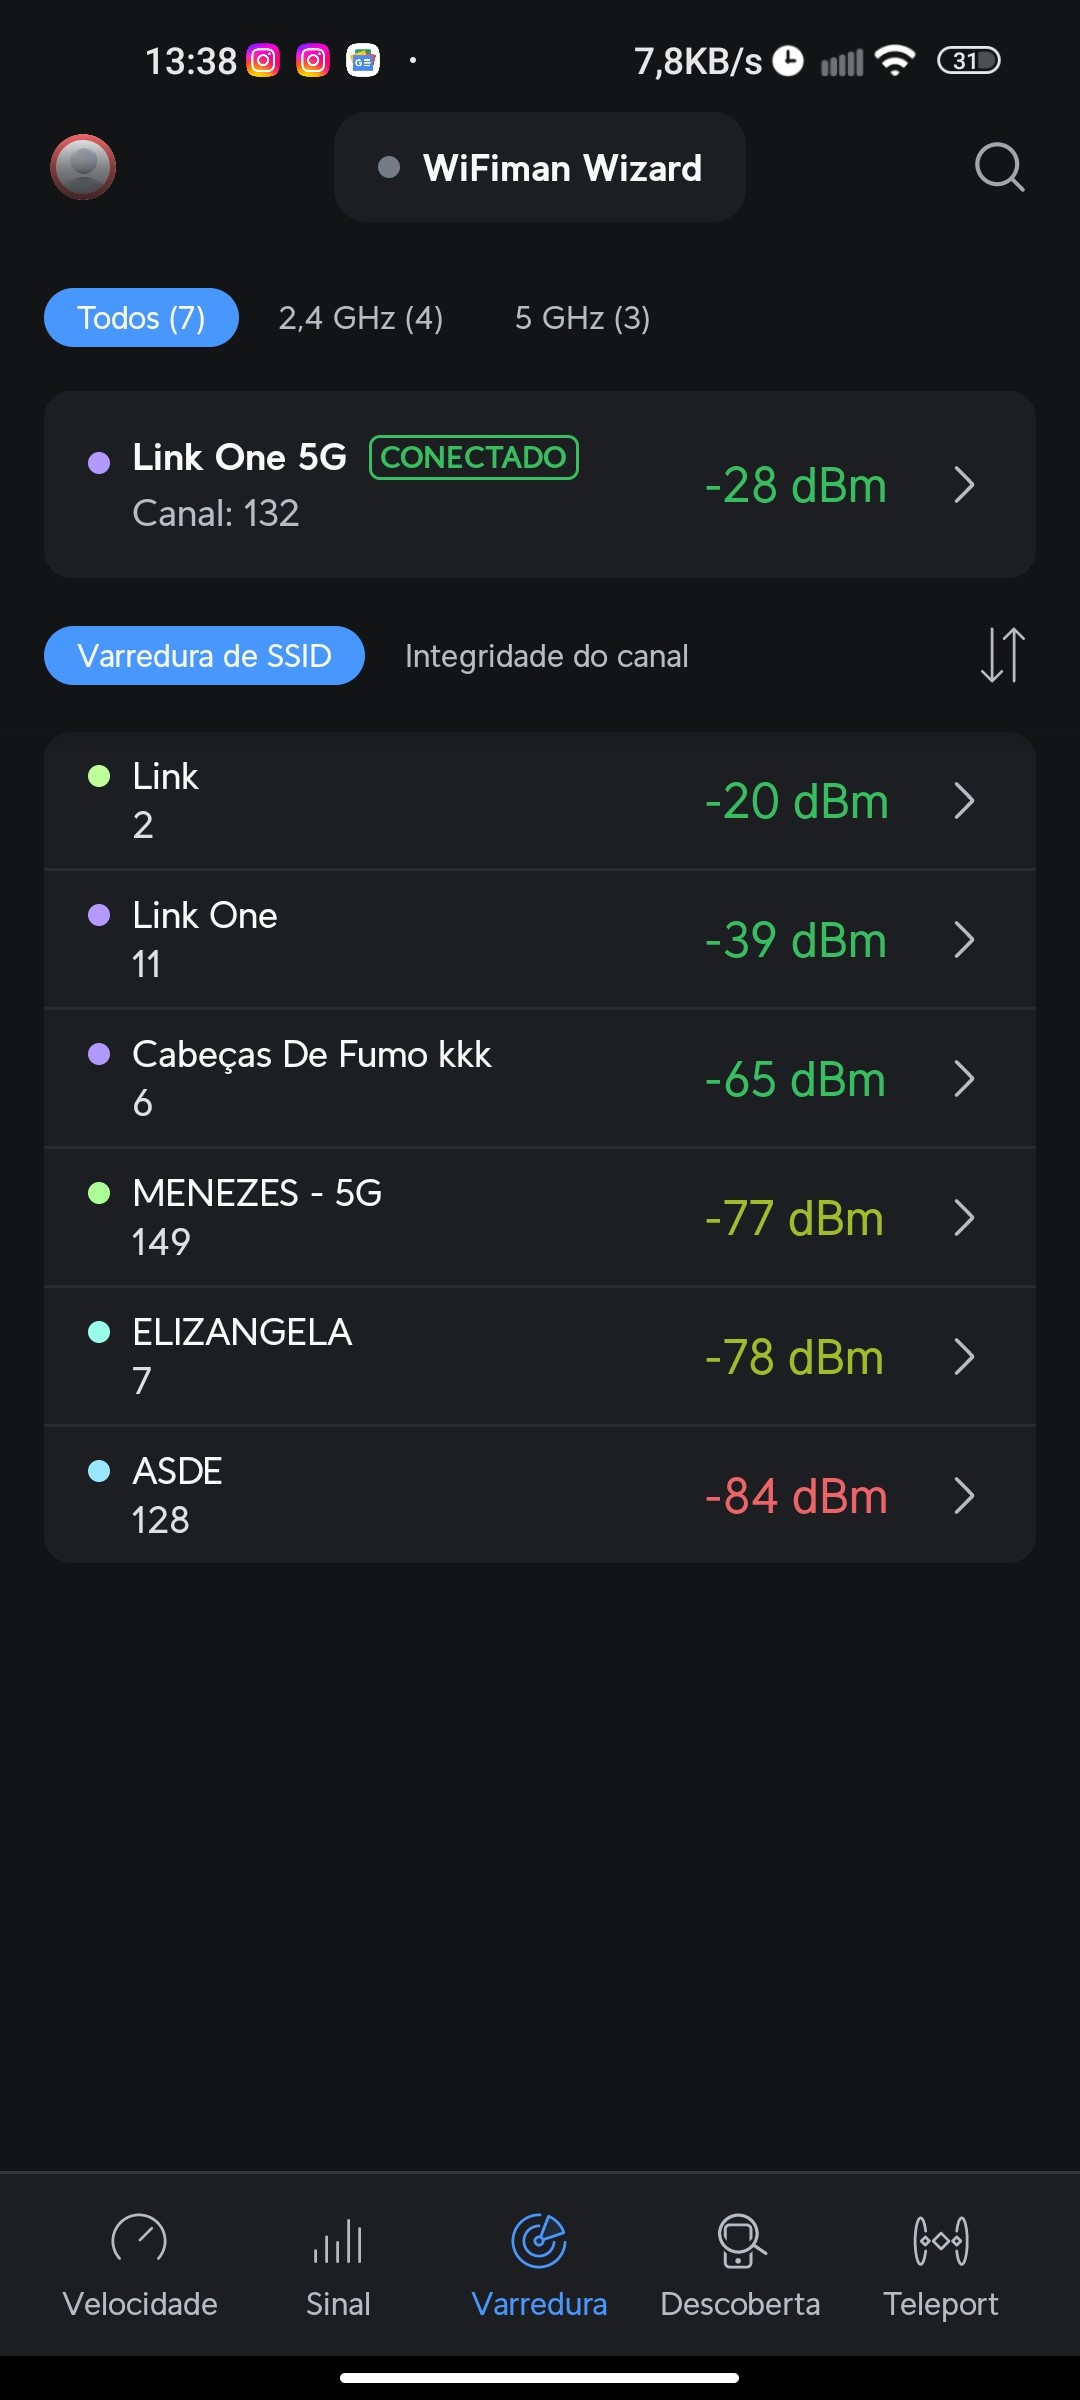Image resolution: width=1080 pixels, height=2400 pixels.
Task: Filter networks by 5 GHz (3)
Action: click(582, 318)
